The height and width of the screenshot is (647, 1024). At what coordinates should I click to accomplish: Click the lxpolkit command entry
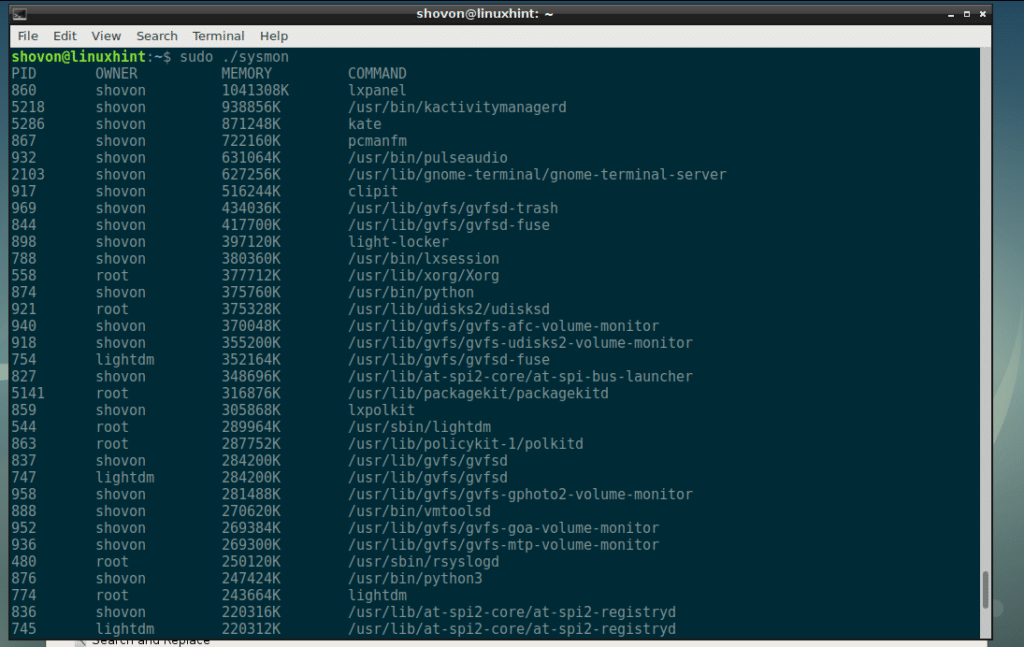pos(381,411)
